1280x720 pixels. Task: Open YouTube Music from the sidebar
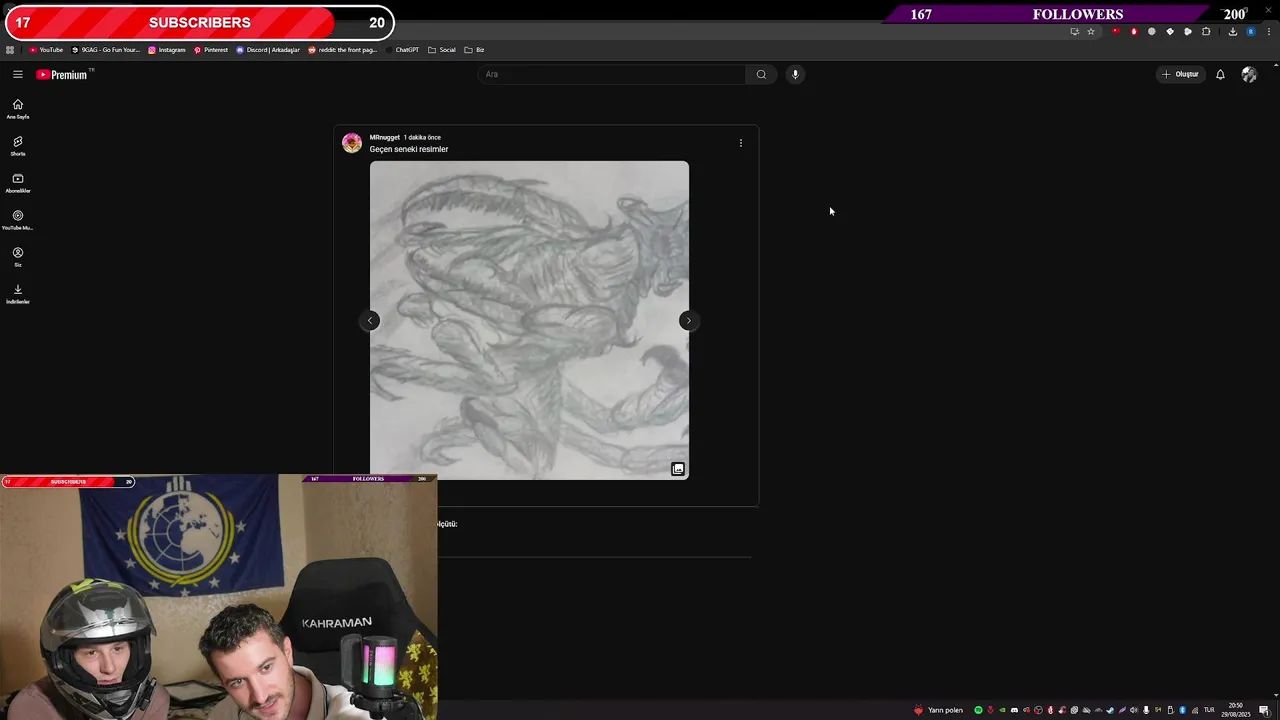point(17,220)
